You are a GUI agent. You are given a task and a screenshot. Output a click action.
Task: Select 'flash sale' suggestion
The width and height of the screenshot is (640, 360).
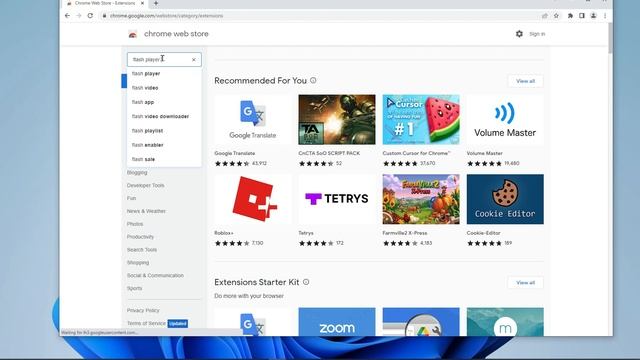point(164,159)
